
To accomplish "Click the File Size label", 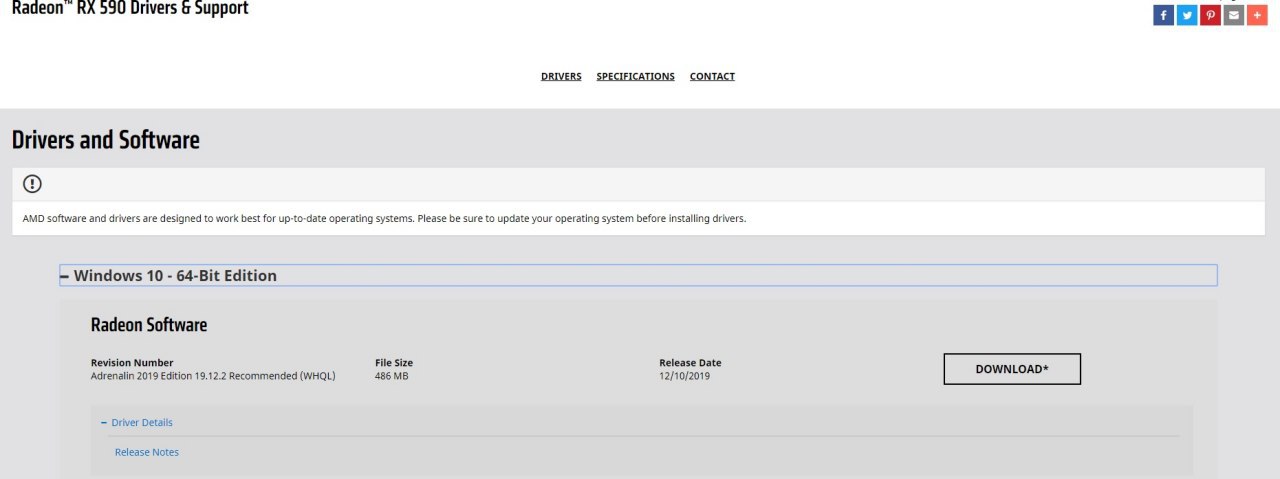I will point(394,363).
